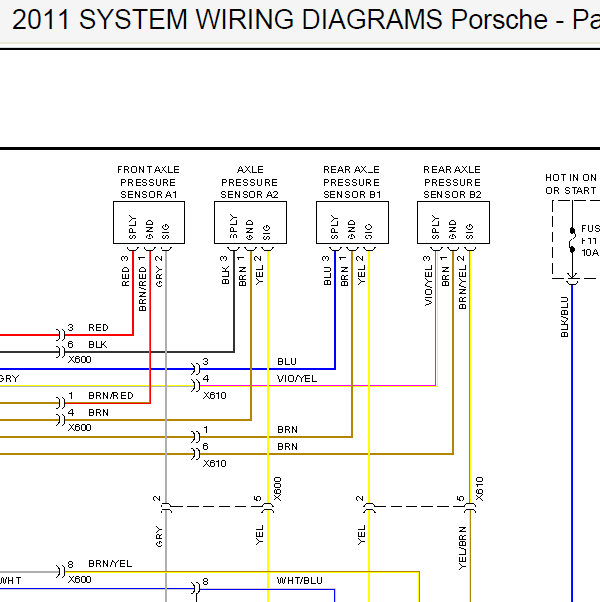Click vertical "X610" label beside pin 5
This screenshot has height=602, width=600.
(479, 489)
